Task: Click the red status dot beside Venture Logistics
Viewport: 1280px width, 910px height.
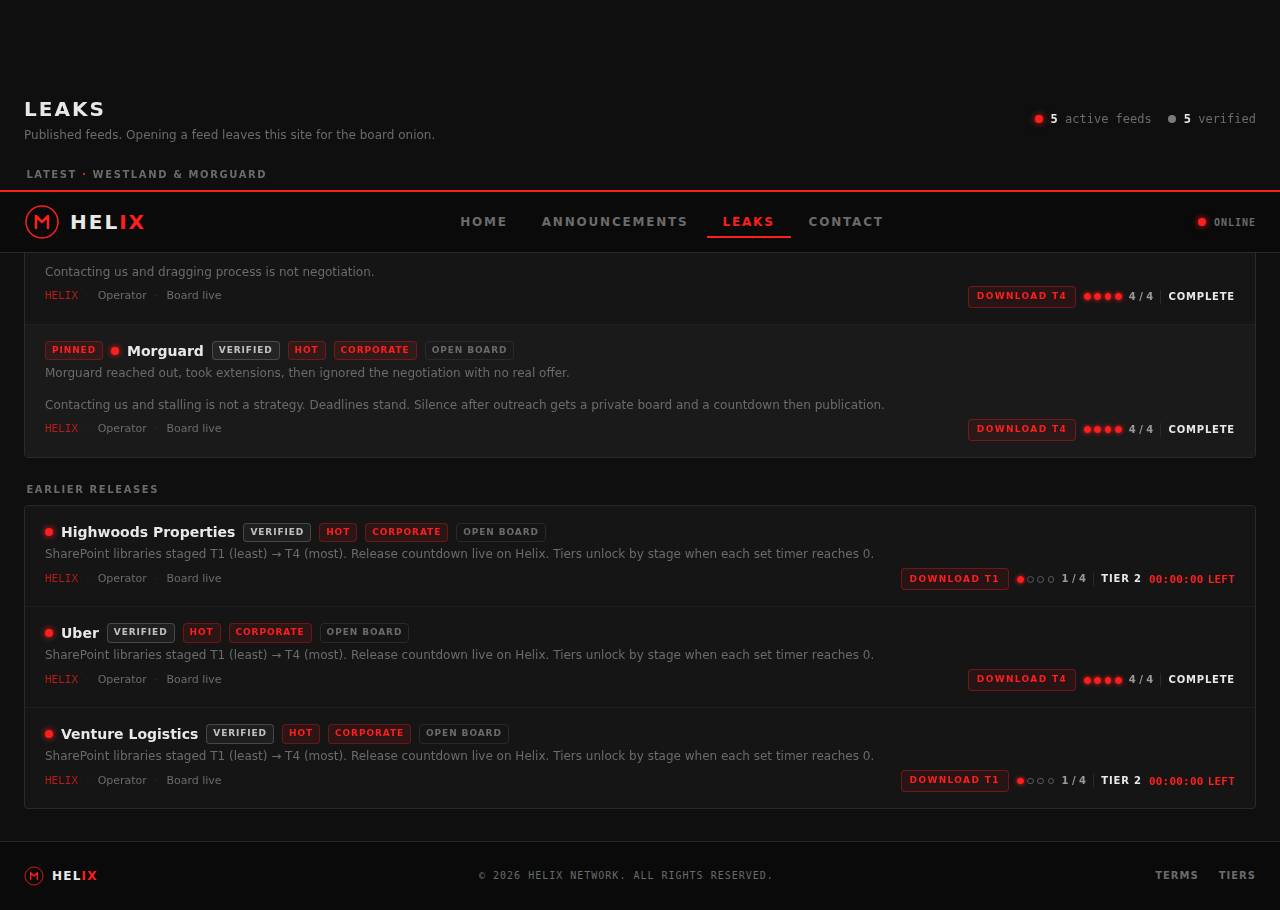Action: coord(49,734)
